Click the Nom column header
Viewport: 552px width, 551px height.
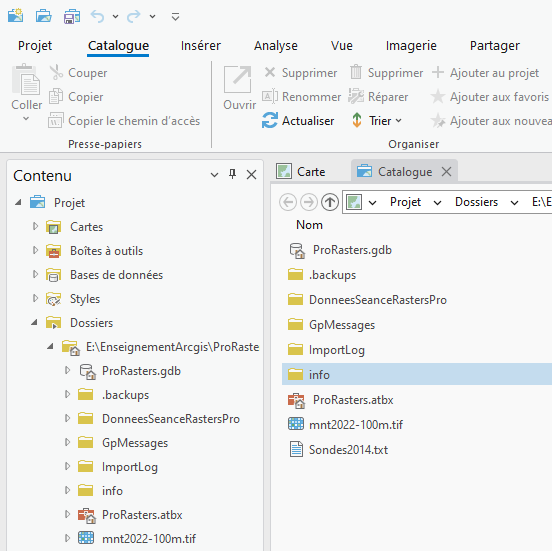[x=309, y=225]
